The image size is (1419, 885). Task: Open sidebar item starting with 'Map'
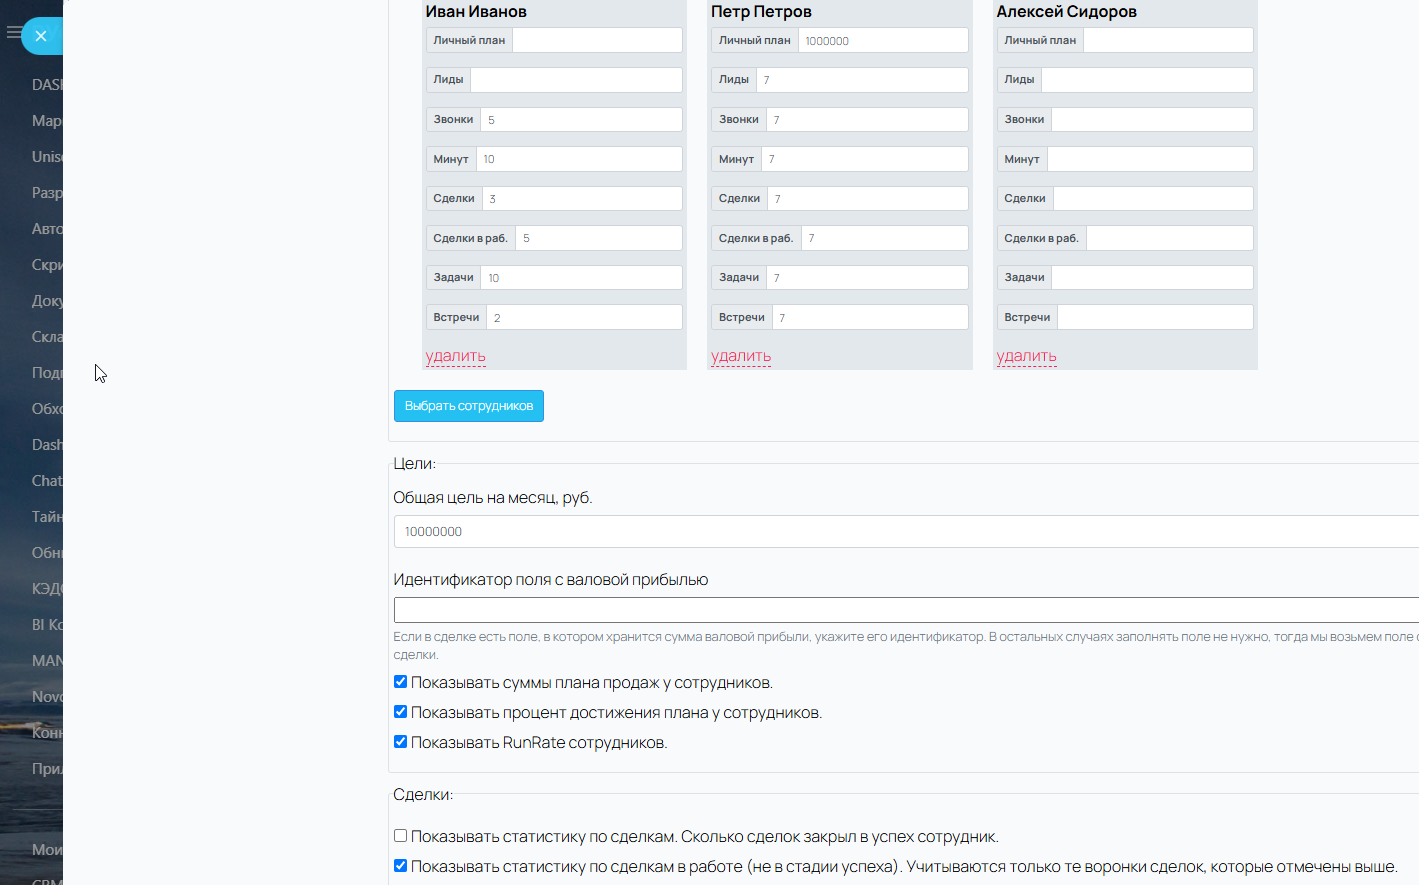[x=47, y=121]
